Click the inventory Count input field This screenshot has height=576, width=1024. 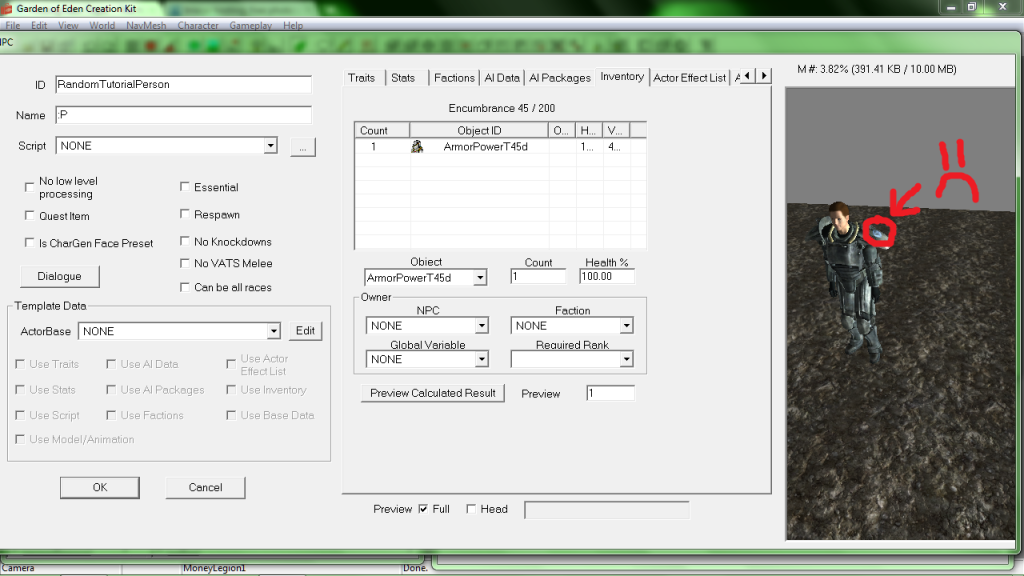pos(538,276)
